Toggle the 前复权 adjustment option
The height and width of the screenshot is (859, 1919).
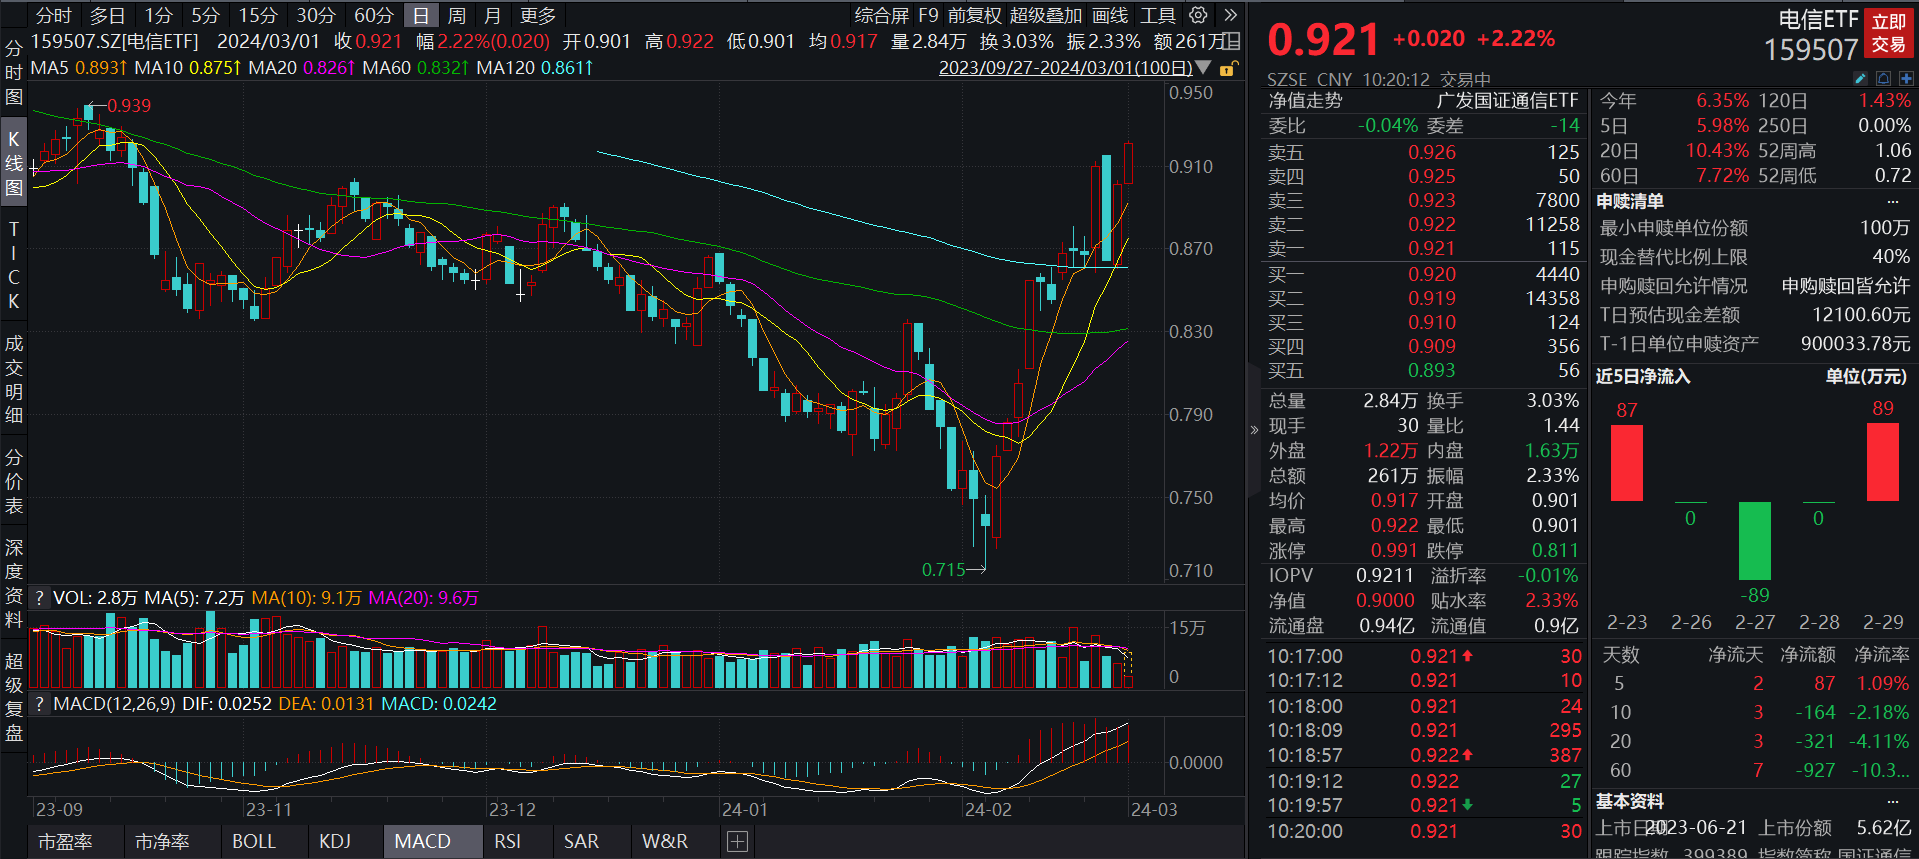pyautogui.click(x=974, y=15)
